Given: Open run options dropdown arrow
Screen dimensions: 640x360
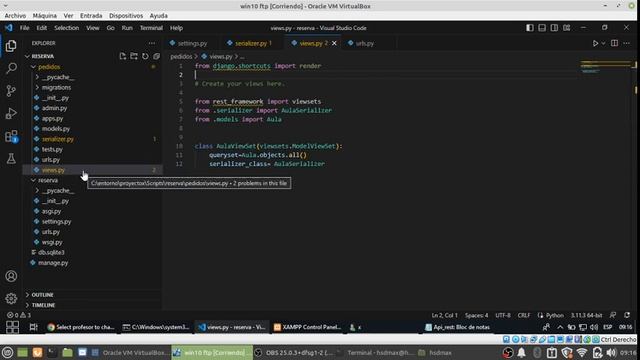Looking at the screenshot, I should pos(603,43).
